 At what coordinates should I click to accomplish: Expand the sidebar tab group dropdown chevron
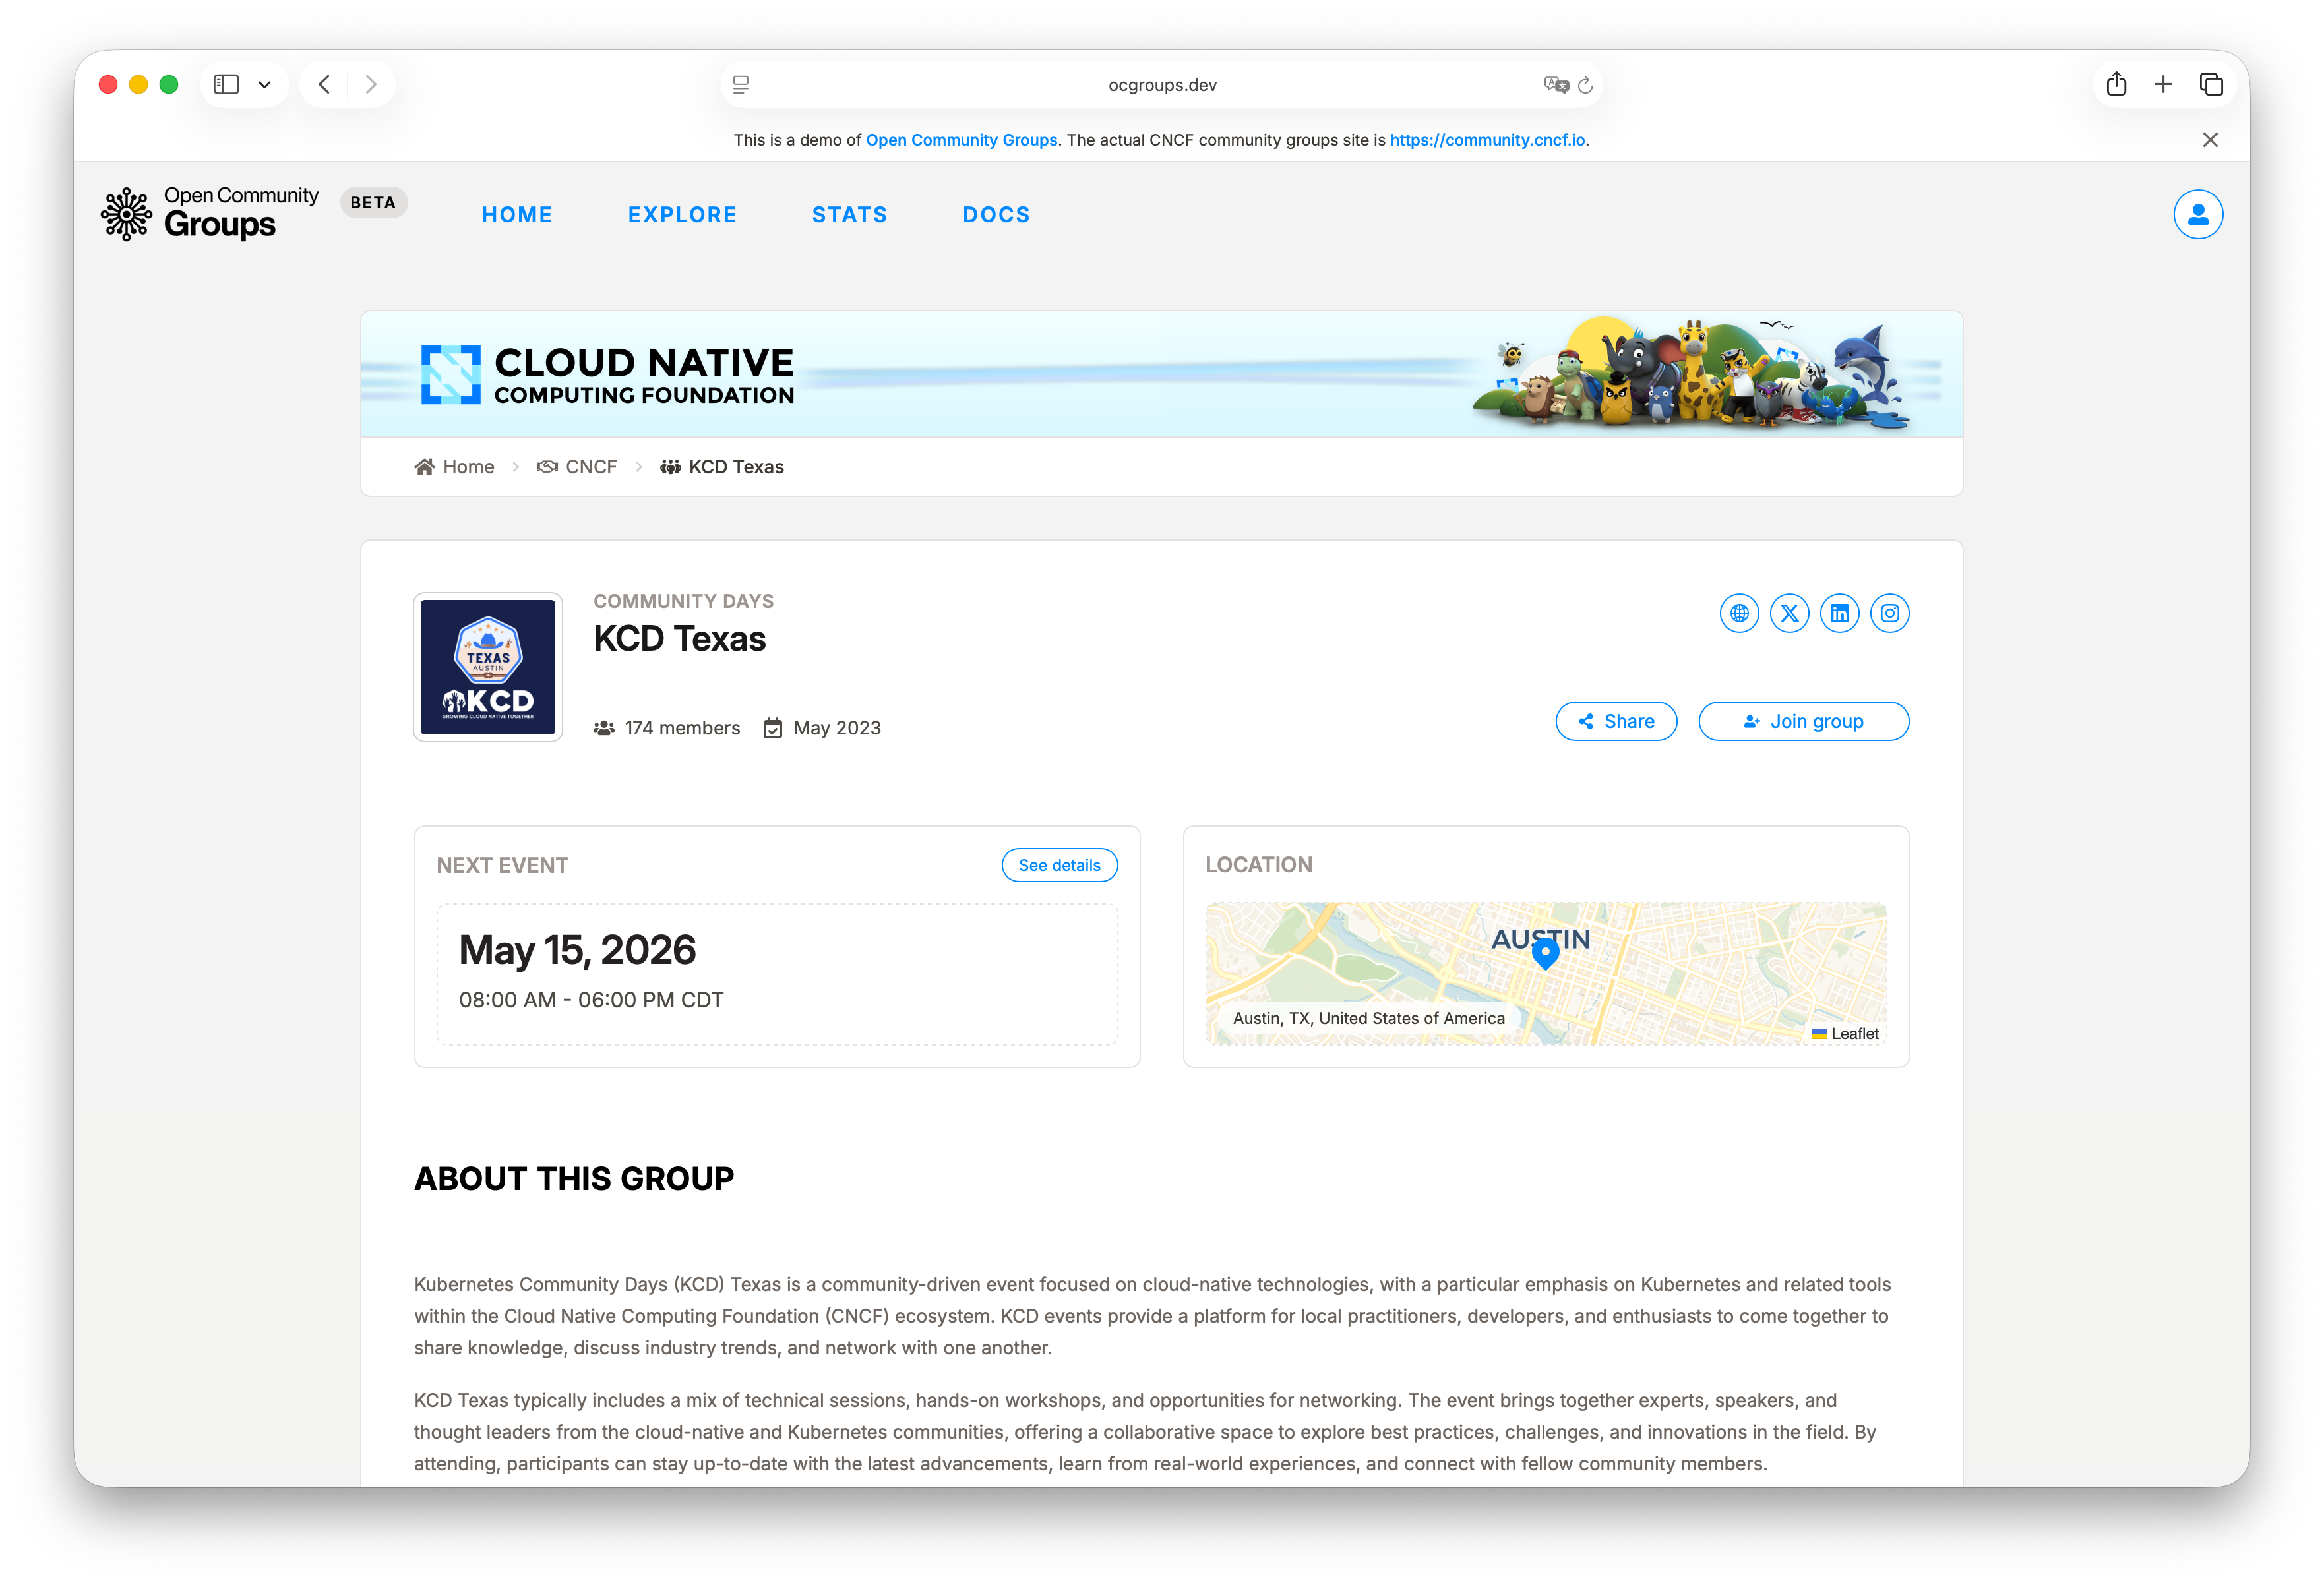tap(265, 85)
